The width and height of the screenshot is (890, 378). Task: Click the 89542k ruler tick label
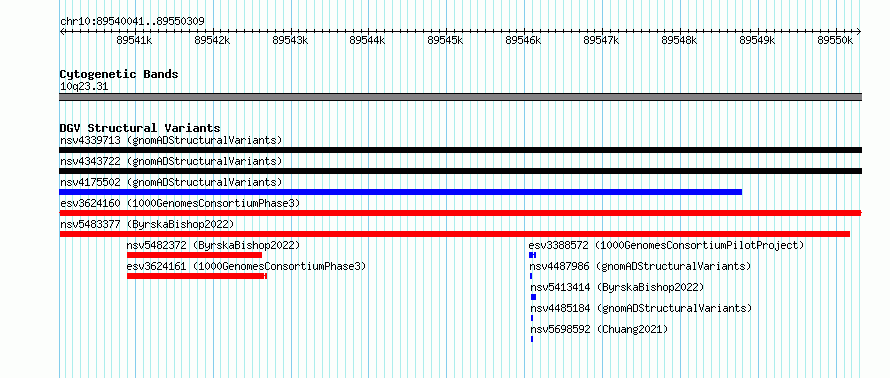212,40
